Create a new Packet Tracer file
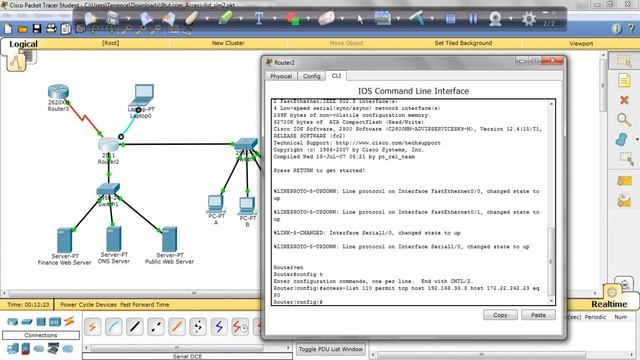 pos(8,29)
